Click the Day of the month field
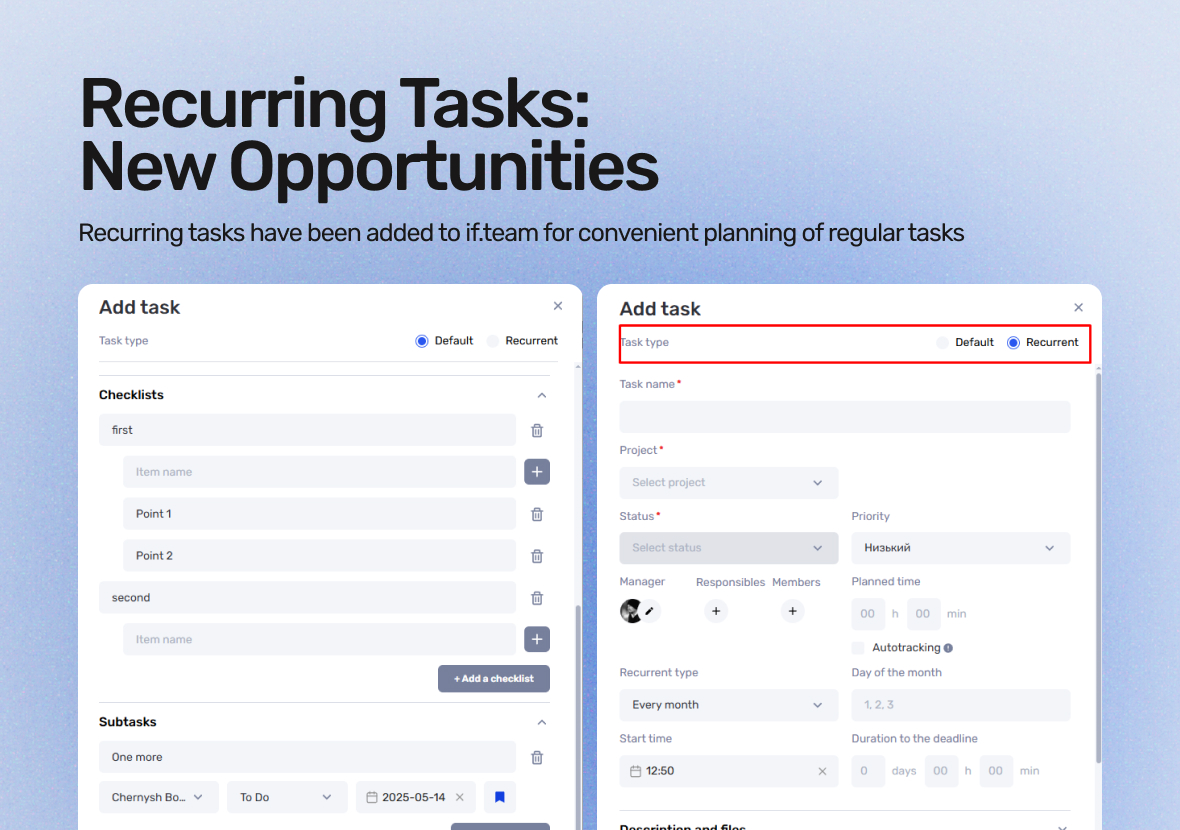This screenshot has width=1180, height=830. tap(960, 705)
